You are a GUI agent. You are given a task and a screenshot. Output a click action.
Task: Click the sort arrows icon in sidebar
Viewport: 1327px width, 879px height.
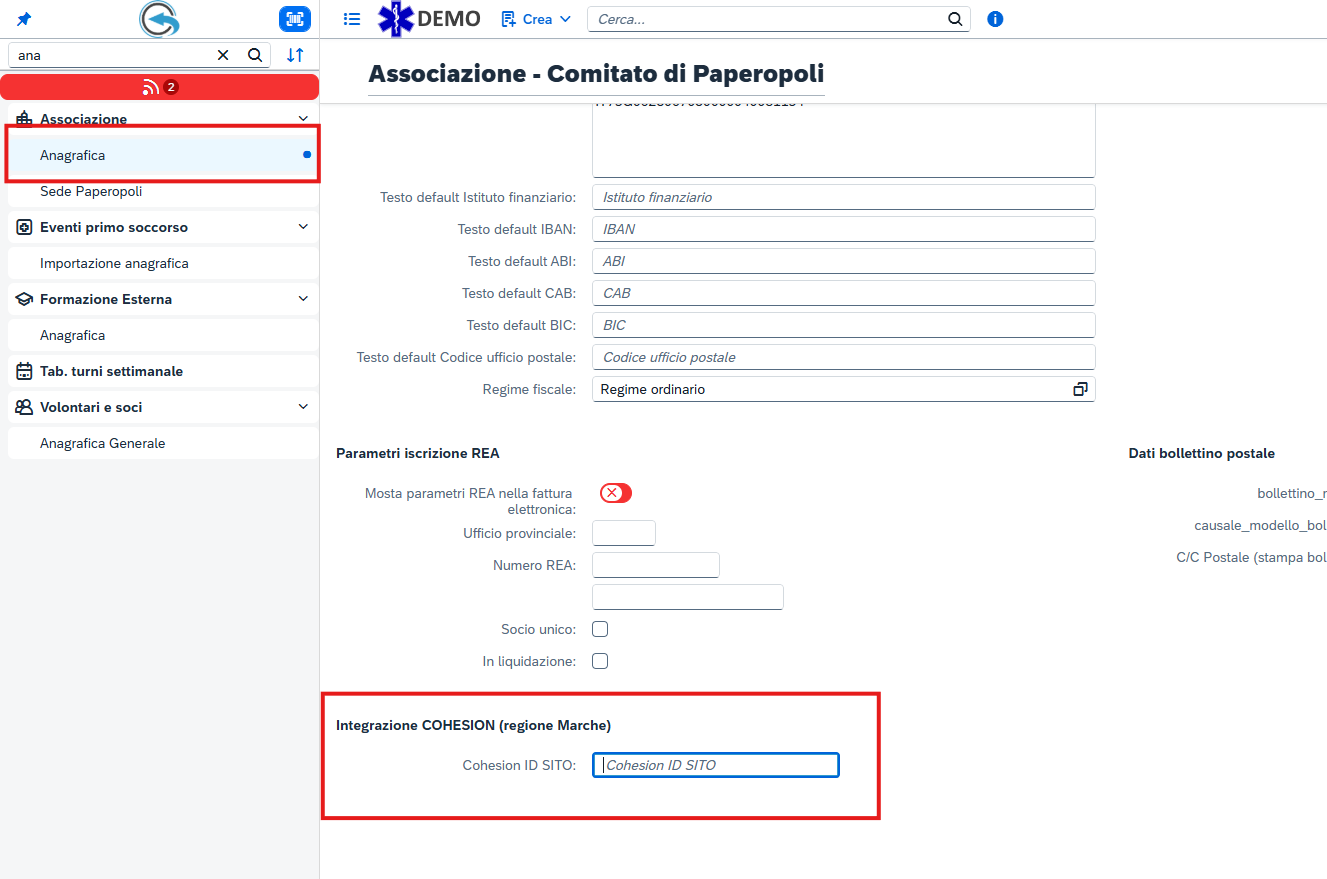295,55
